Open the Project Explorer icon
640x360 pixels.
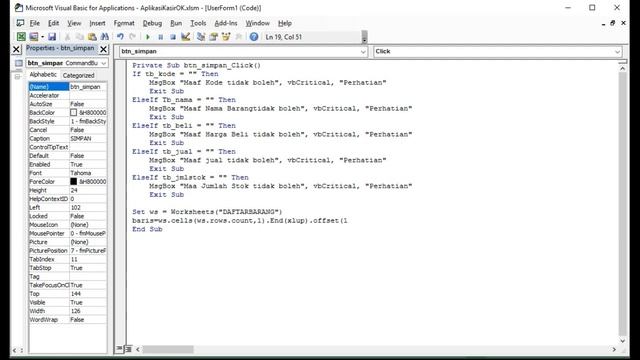coord(201,37)
